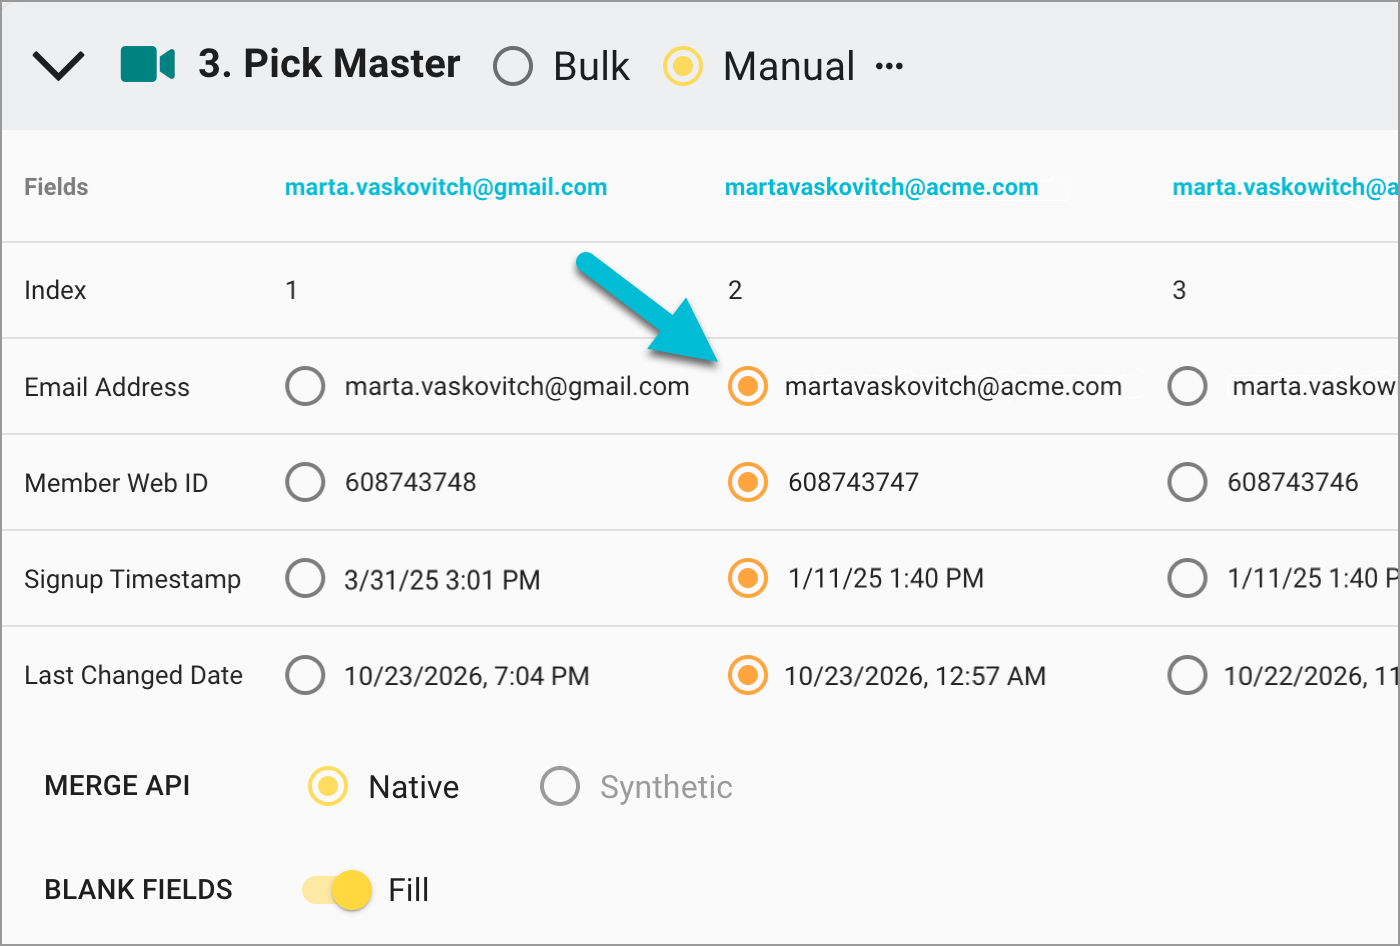Select third column's Last Changed Date radio
The image size is (1400, 946).
tap(1187, 675)
